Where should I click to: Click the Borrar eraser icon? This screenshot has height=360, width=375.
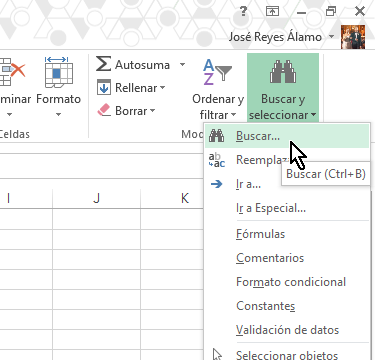104,110
